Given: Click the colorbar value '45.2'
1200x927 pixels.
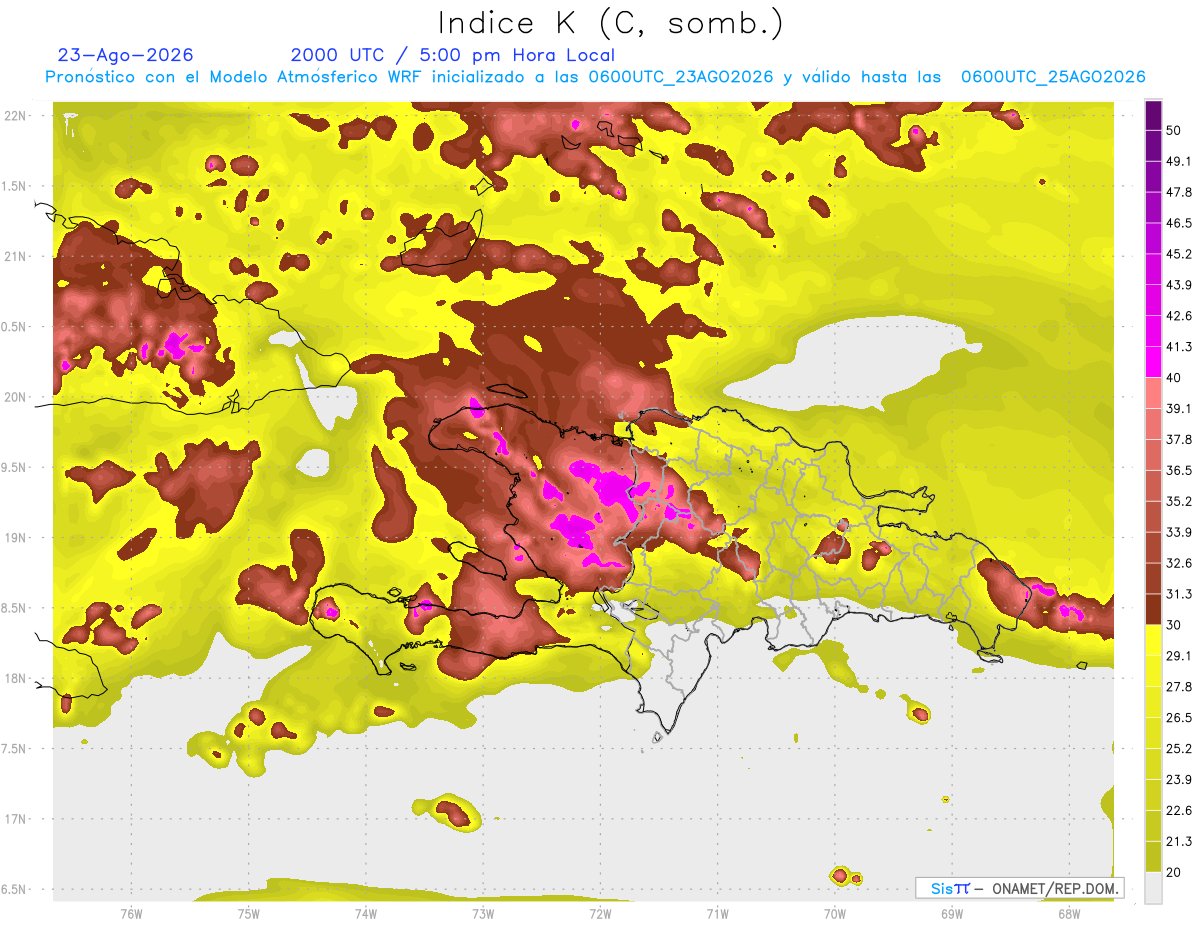Looking at the screenshot, I should 1178,254.
